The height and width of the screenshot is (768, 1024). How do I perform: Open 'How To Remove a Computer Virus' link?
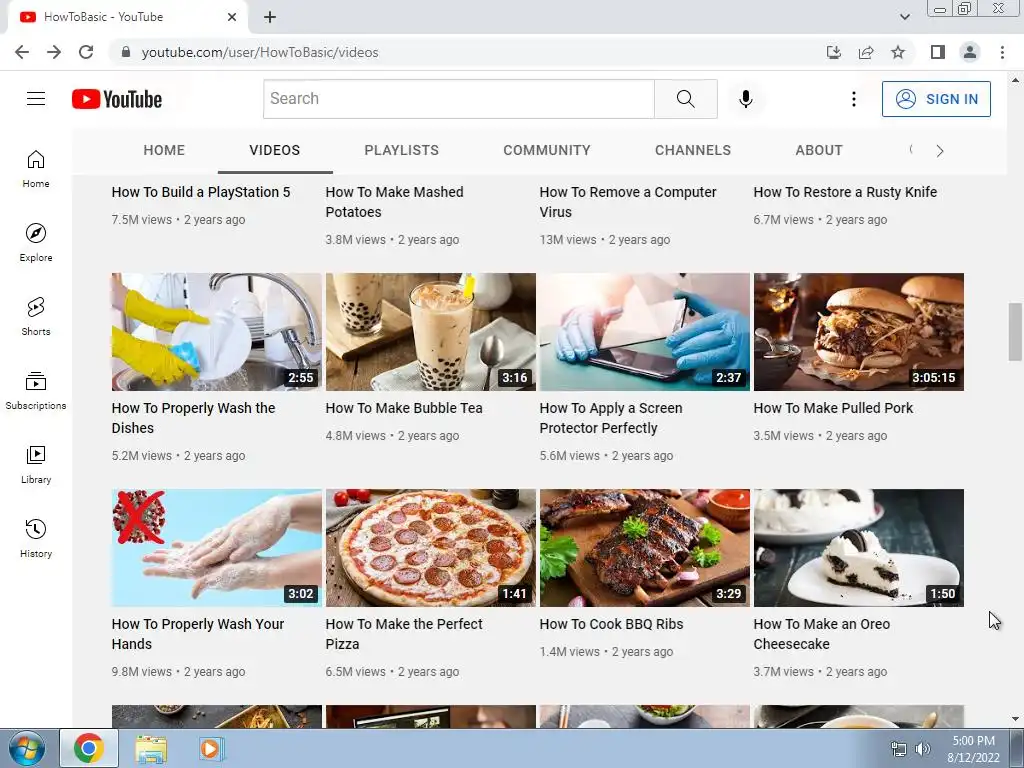coord(628,202)
